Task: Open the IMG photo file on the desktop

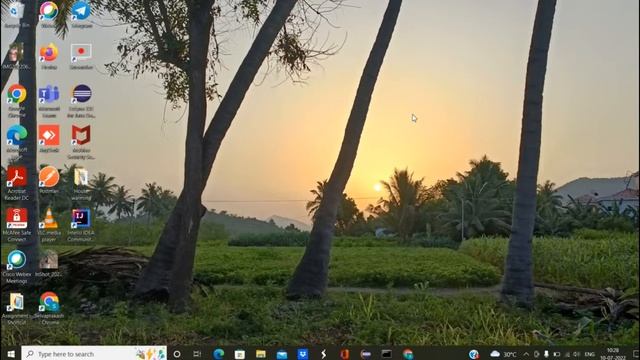Action: 16,56
